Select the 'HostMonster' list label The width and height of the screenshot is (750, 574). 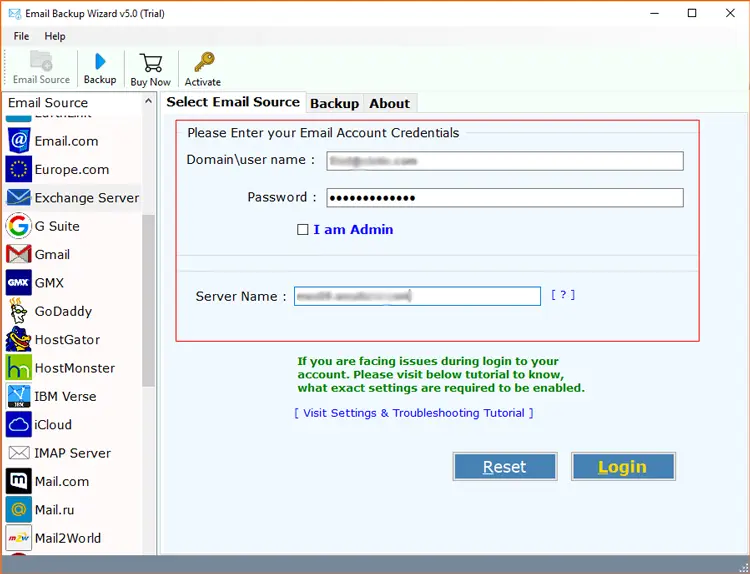[x=75, y=368]
